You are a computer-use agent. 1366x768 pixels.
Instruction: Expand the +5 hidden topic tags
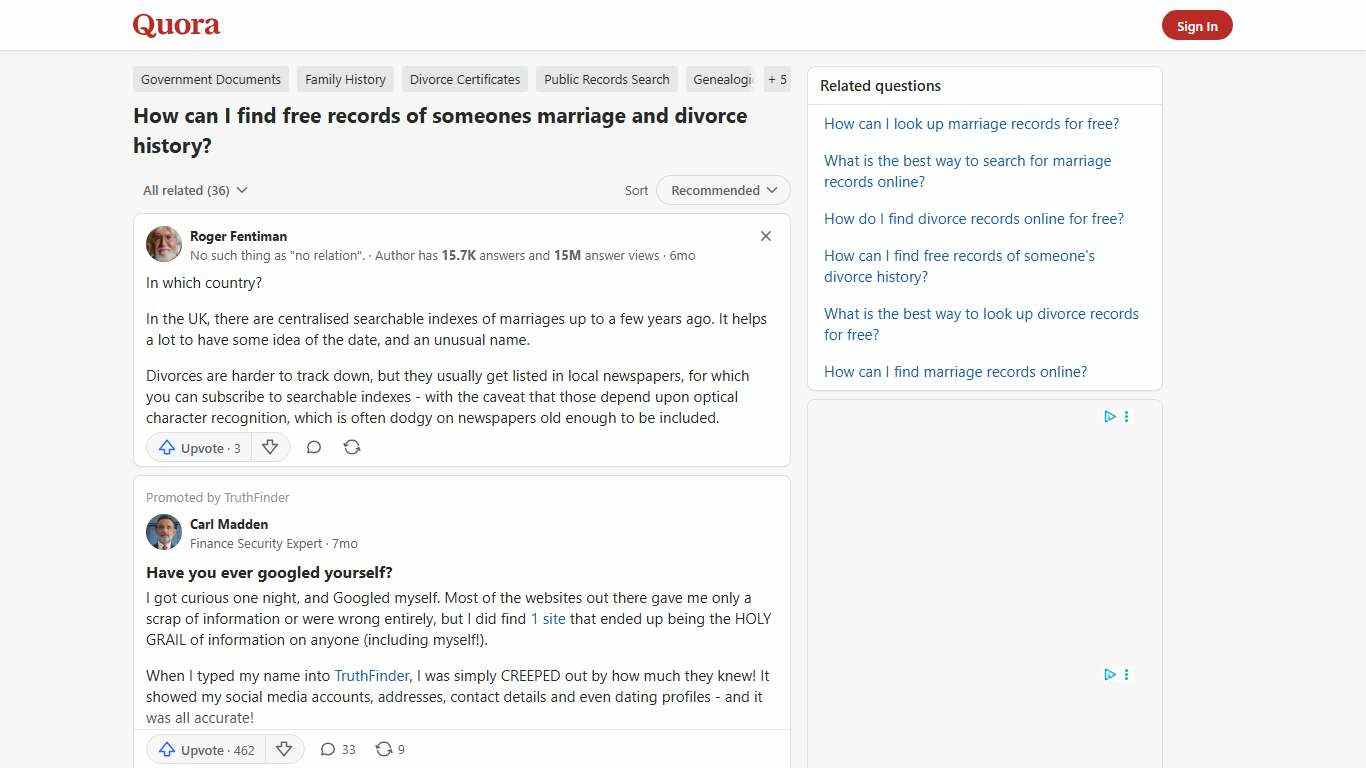pyautogui.click(x=777, y=79)
